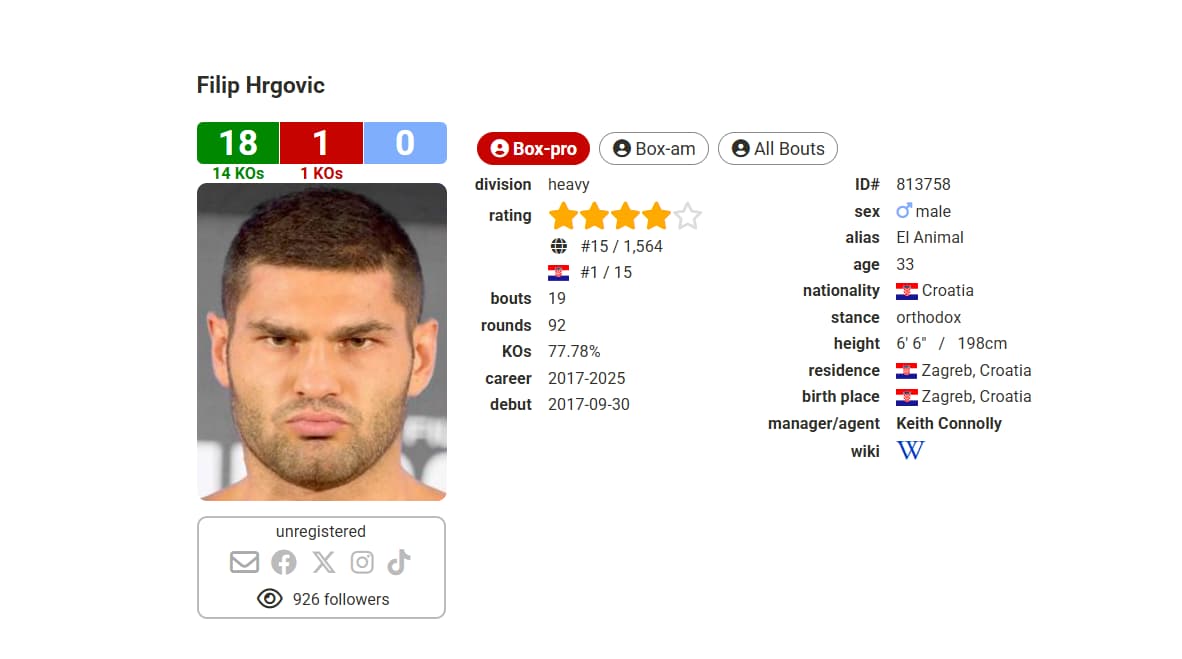Switch to the Box-pro tab

pos(534,149)
